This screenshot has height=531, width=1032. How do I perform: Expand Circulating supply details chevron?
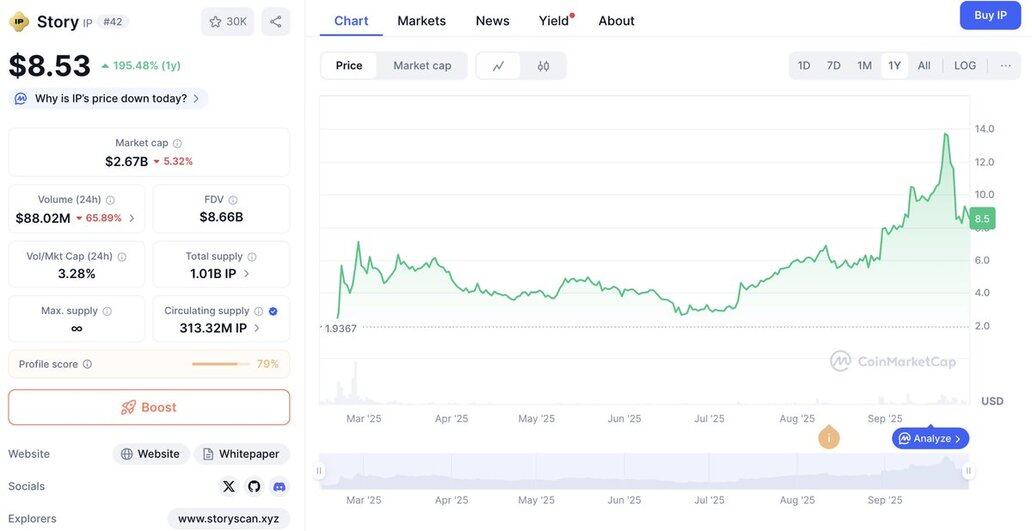(257, 328)
